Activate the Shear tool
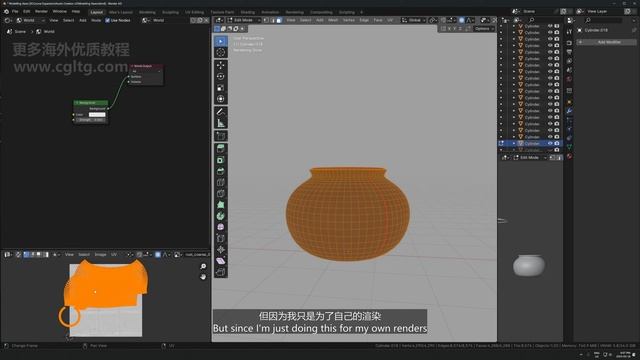 [x=221, y=261]
